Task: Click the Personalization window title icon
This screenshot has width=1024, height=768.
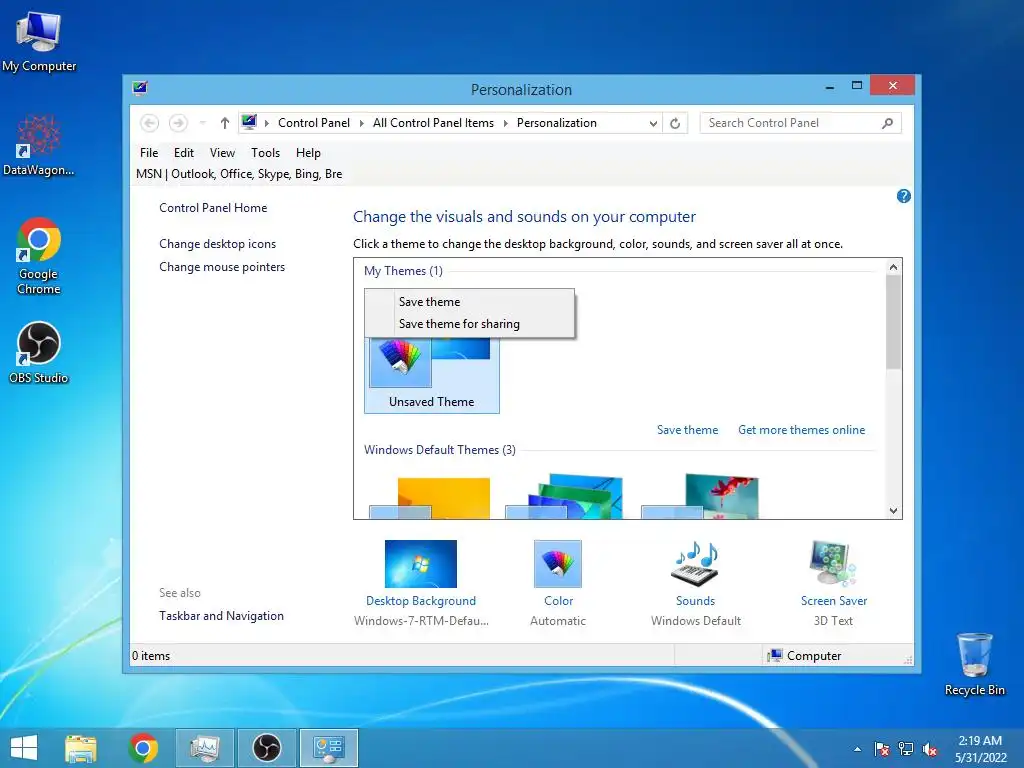Action: click(139, 88)
